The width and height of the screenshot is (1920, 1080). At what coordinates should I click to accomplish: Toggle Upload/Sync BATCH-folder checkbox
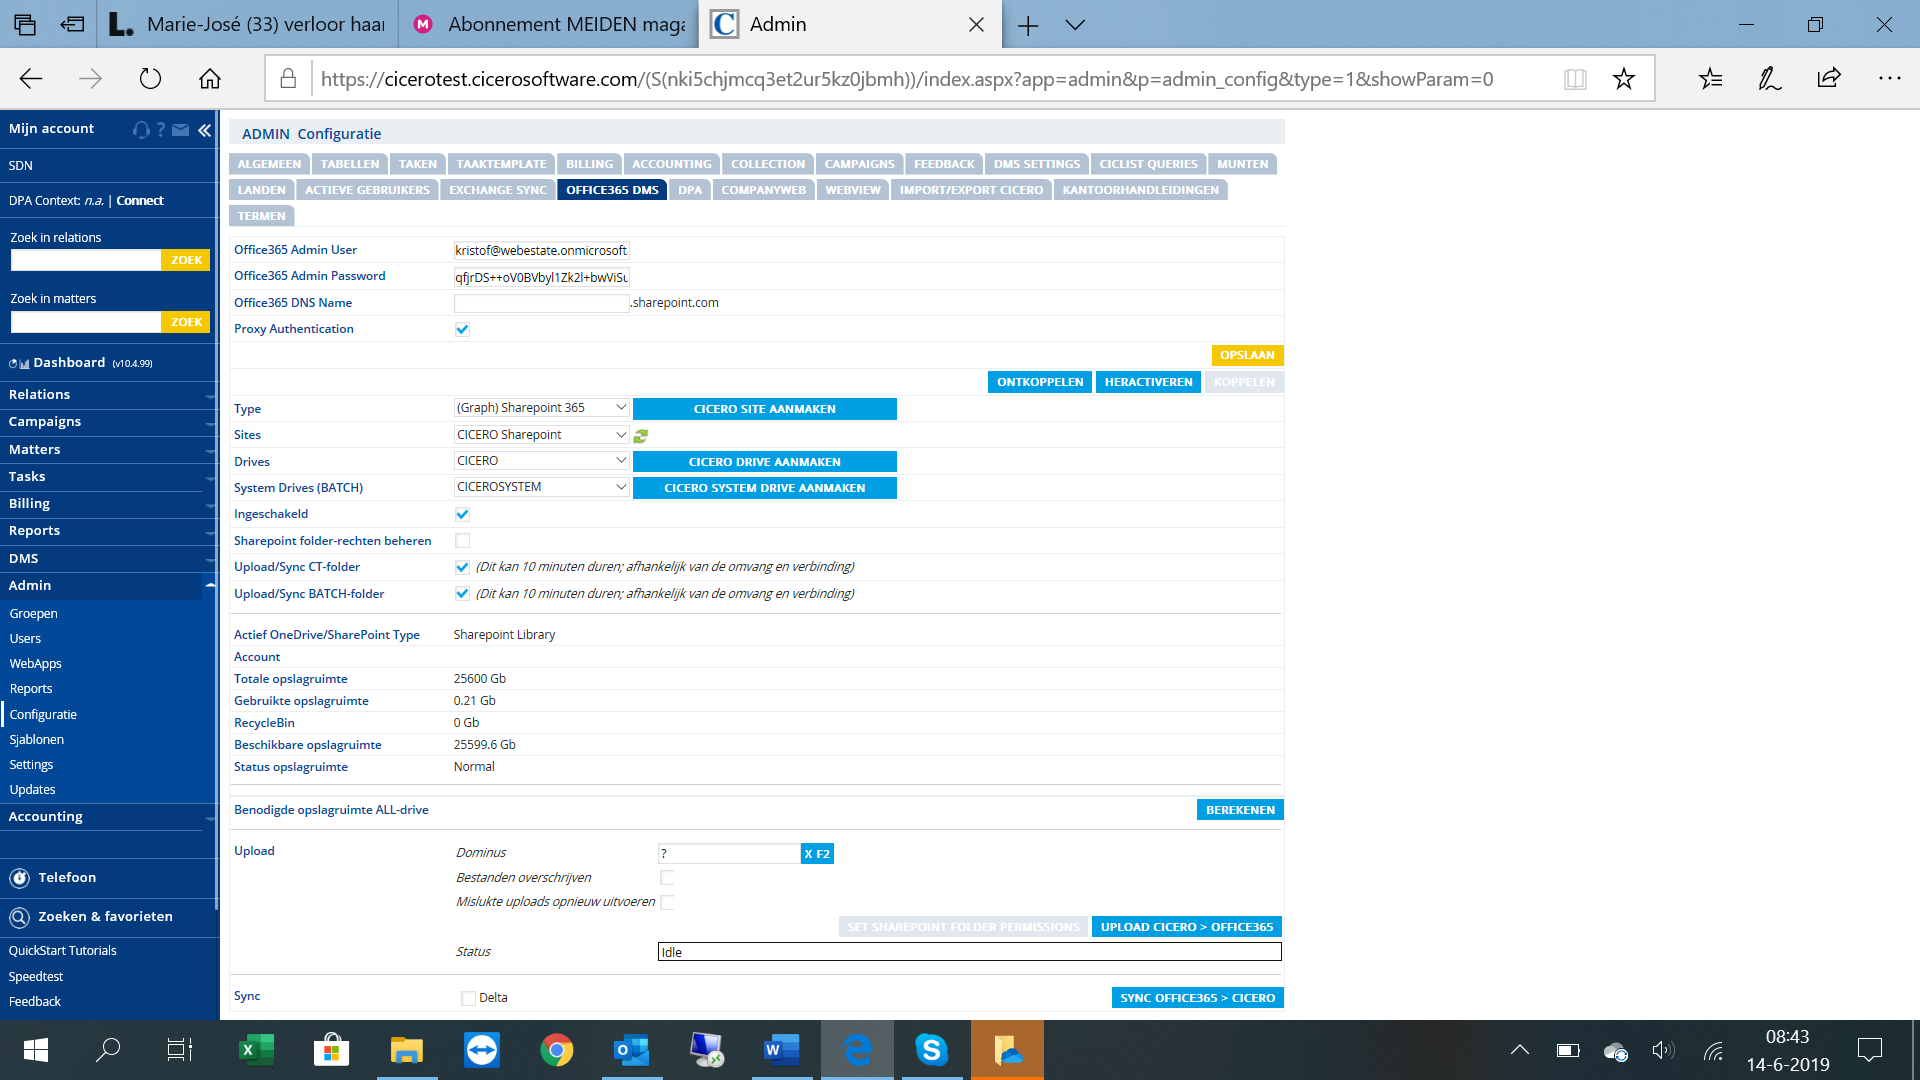pos(462,594)
